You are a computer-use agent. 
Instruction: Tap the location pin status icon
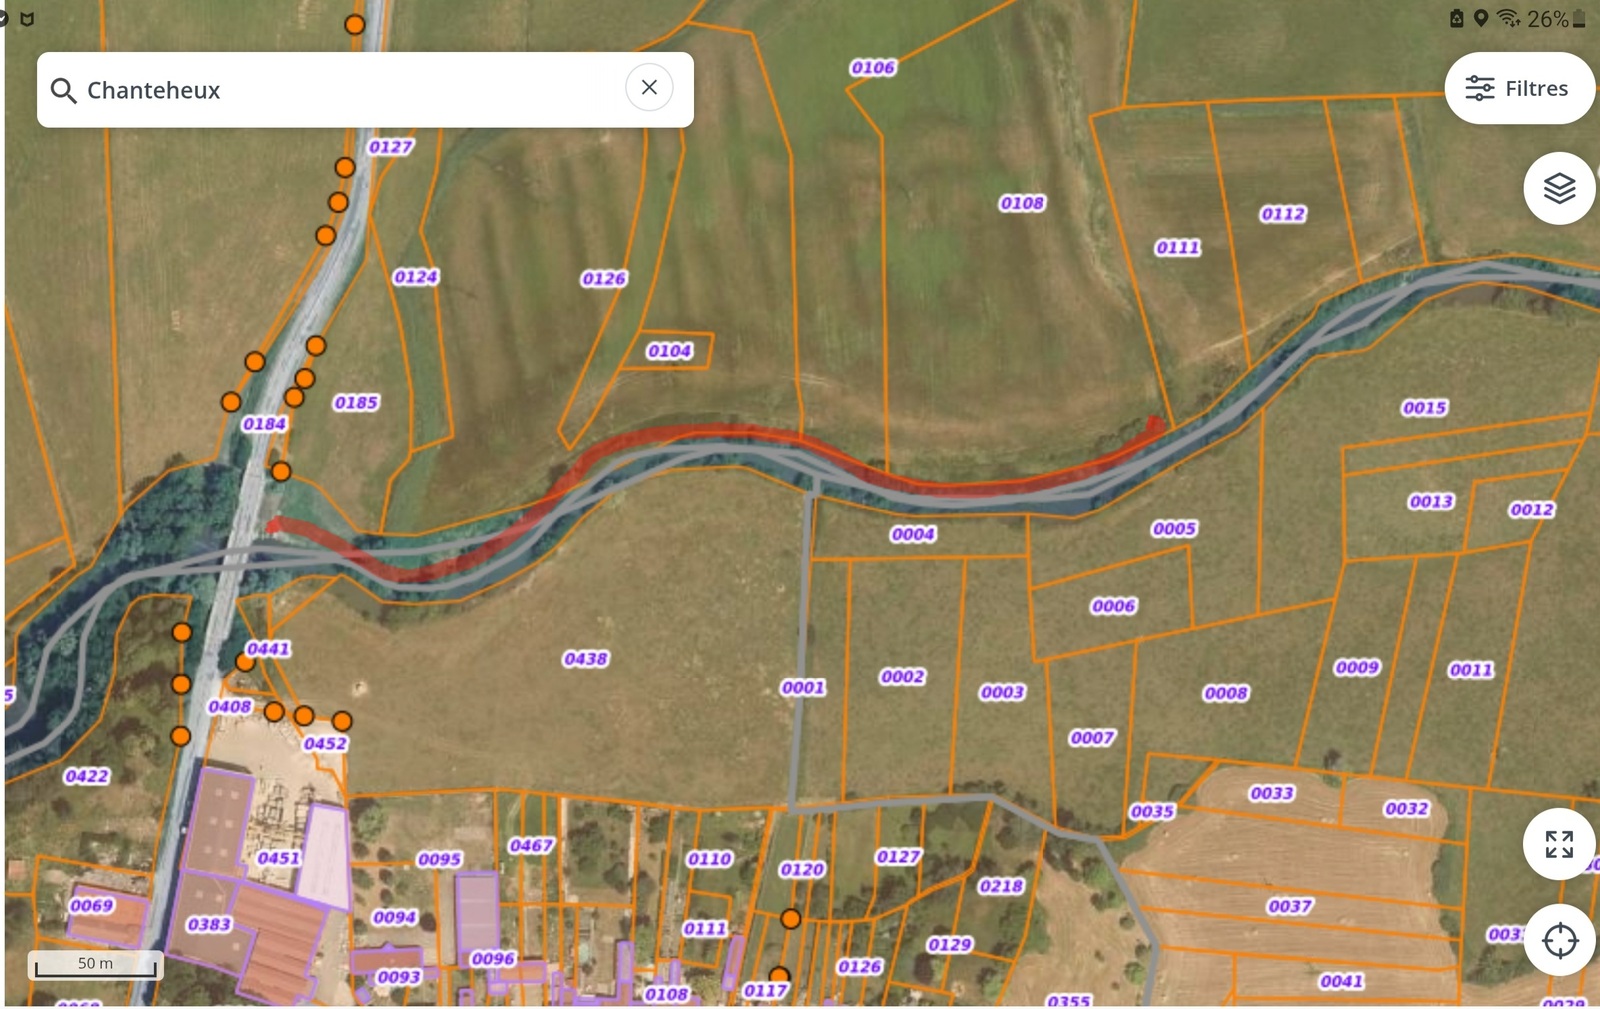click(x=1481, y=18)
